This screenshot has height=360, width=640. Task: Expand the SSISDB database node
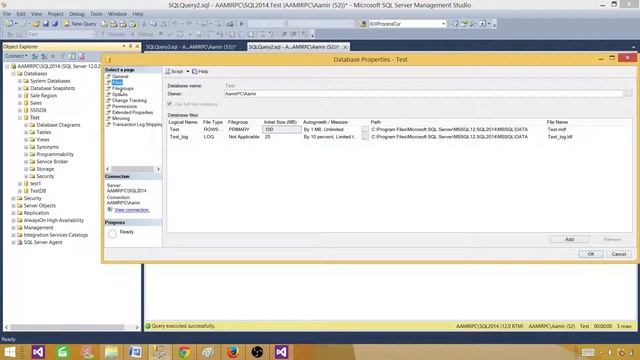click(x=20, y=111)
